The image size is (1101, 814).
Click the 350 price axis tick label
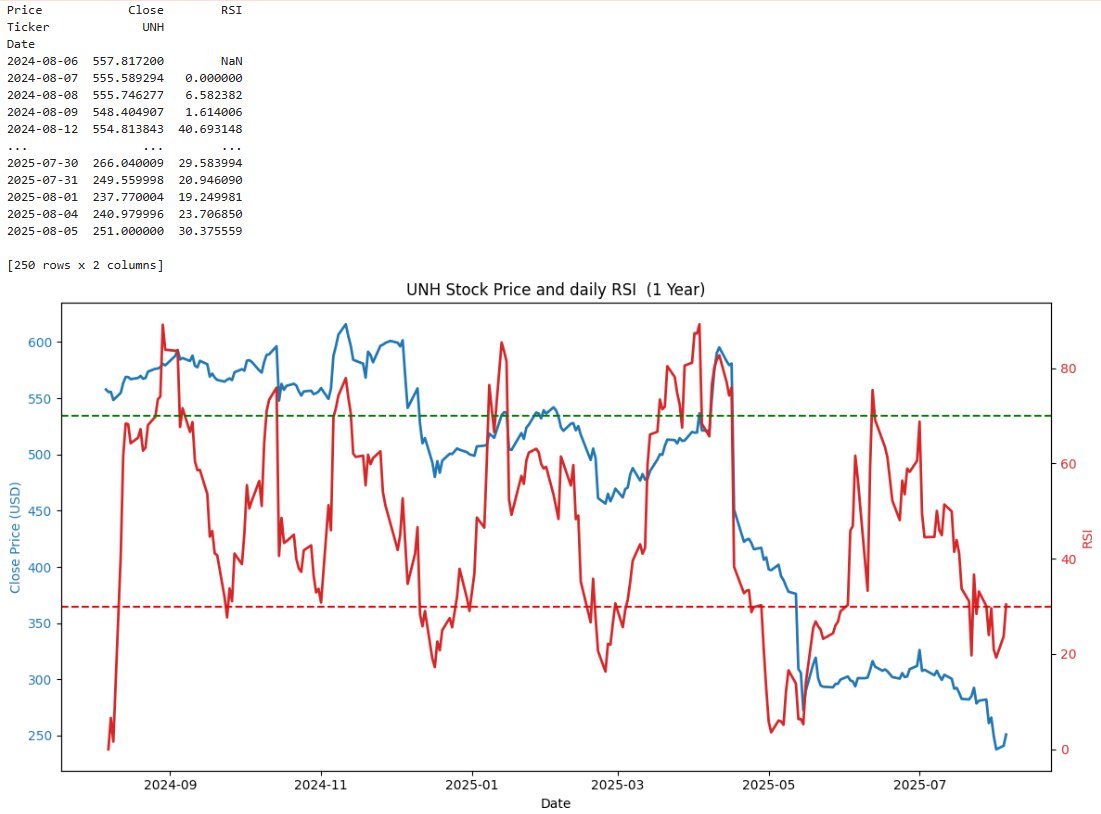[x=40, y=624]
